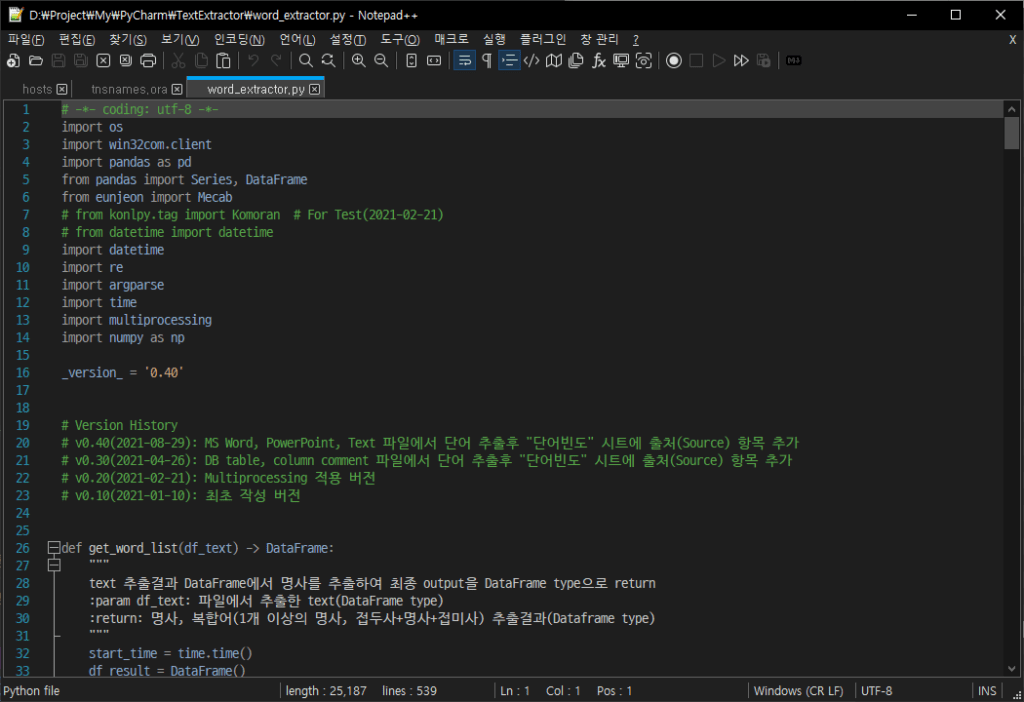Viewport: 1024px width, 702px height.
Task: Print the current document
Action: tap(147, 60)
